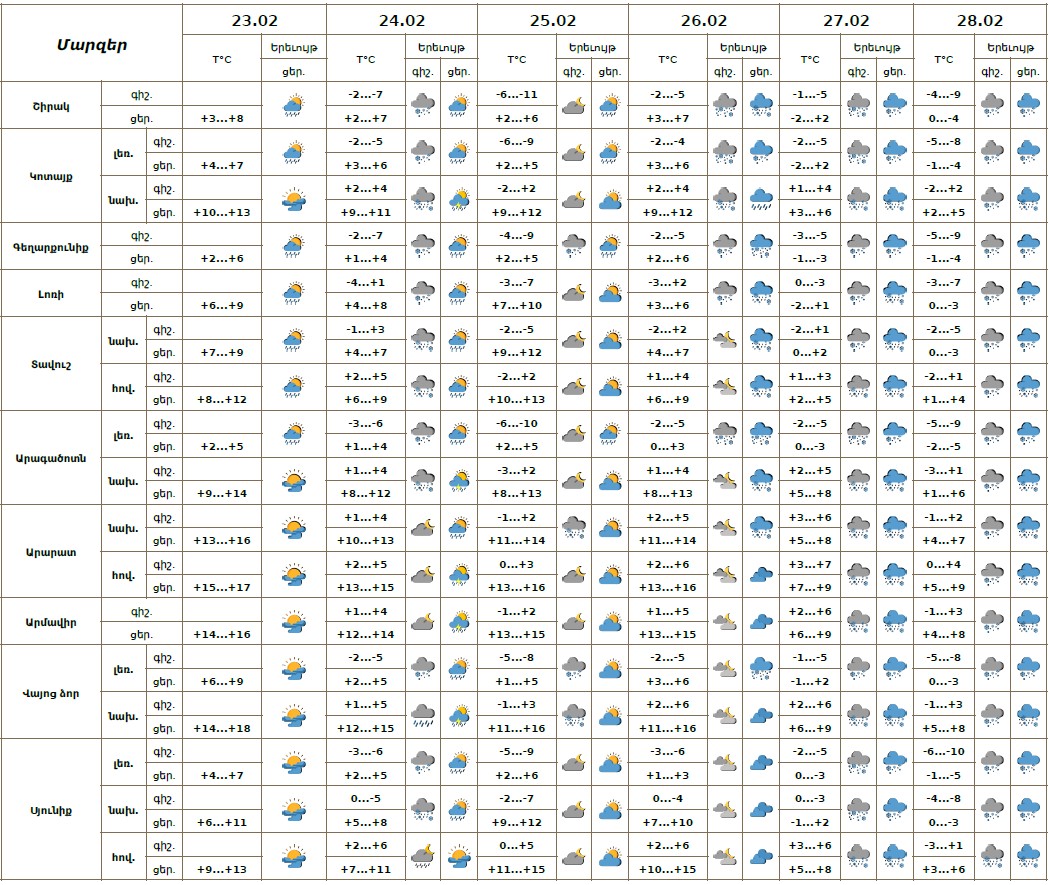
Task: Click the Արարատ region name
Action: (52, 551)
